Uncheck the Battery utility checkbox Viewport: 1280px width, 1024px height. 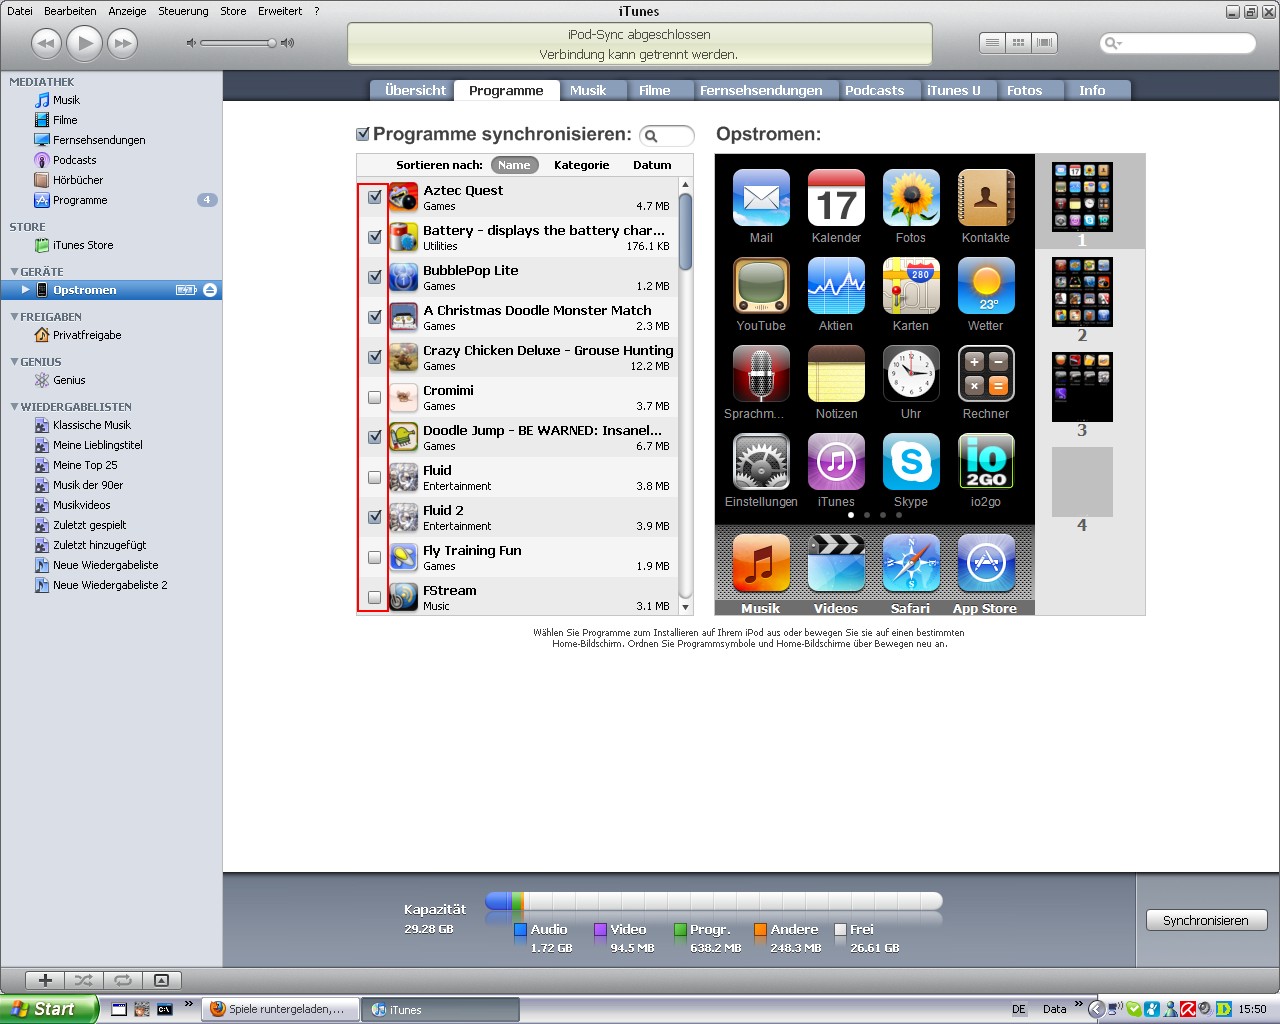click(x=375, y=237)
